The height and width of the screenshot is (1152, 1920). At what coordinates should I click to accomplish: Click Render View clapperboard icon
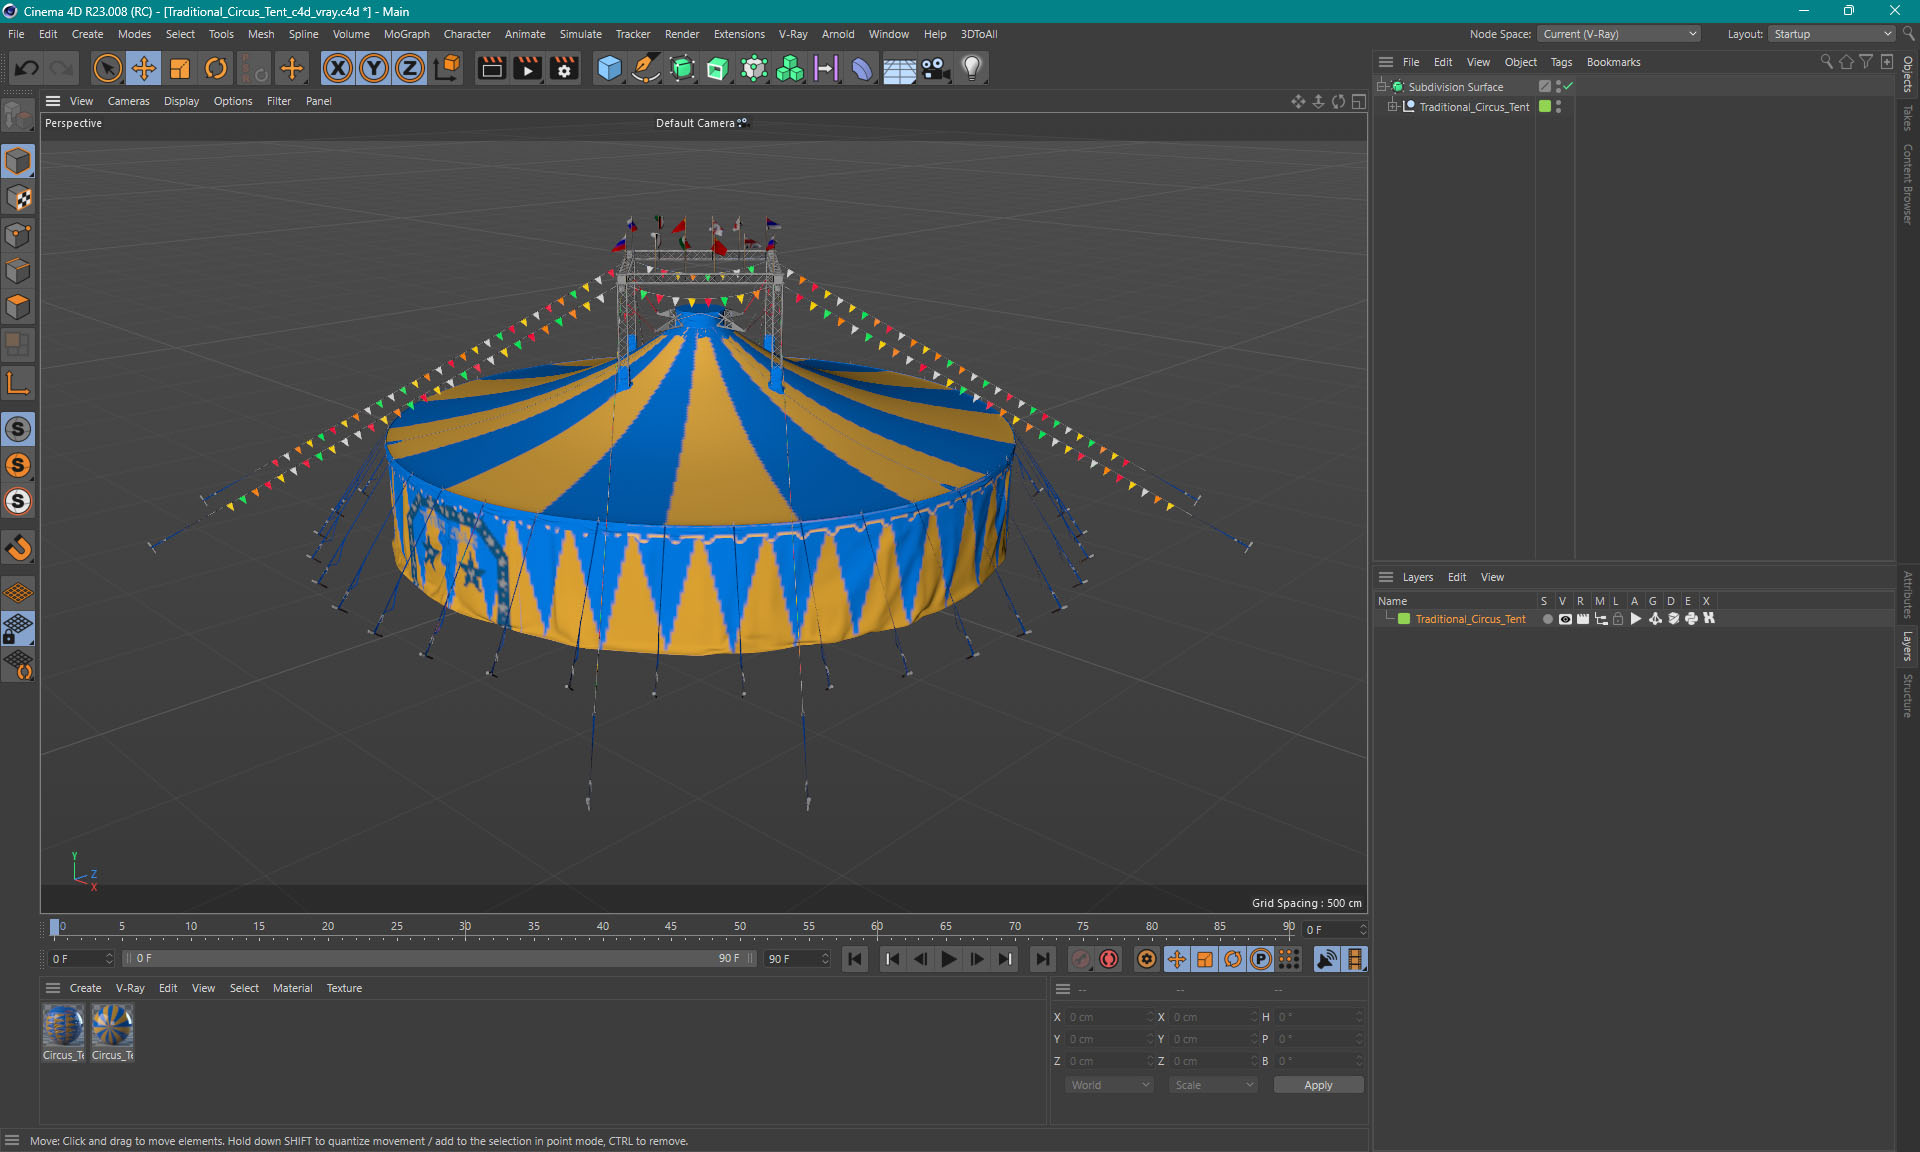point(491,68)
